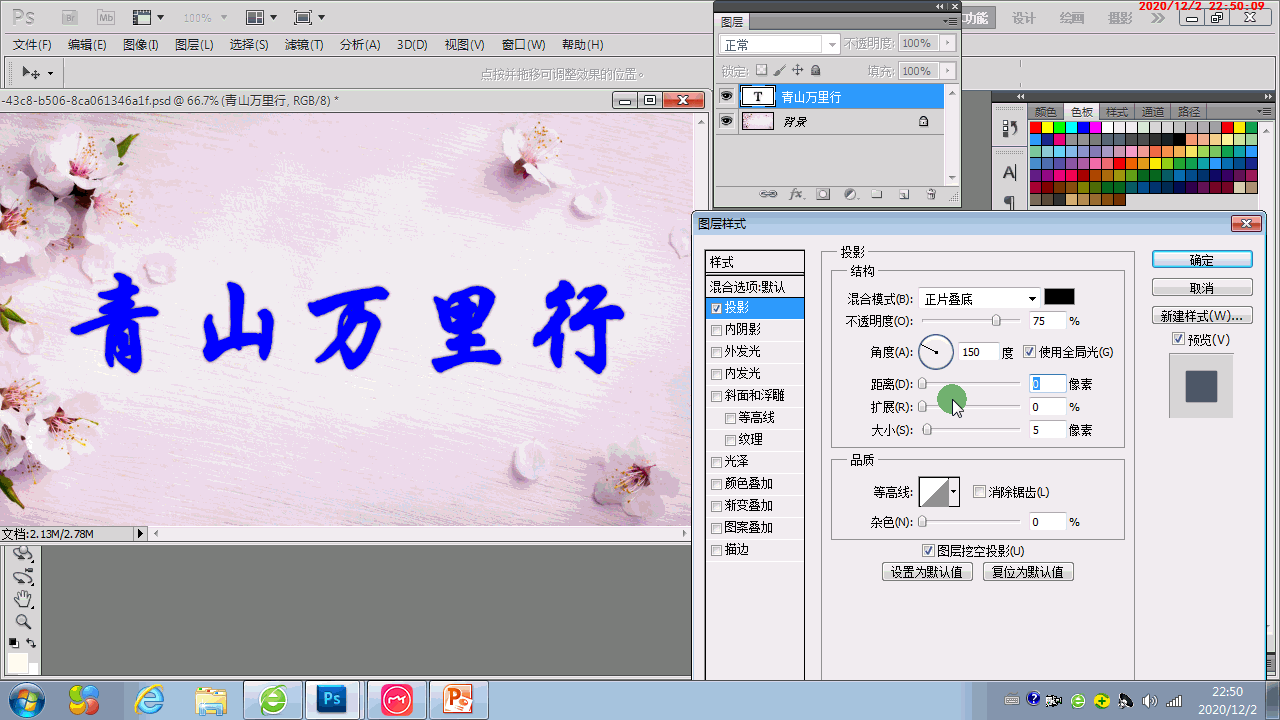Switch to the 颜色 color tab
1280x720 pixels.
(x=1046, y=112)
